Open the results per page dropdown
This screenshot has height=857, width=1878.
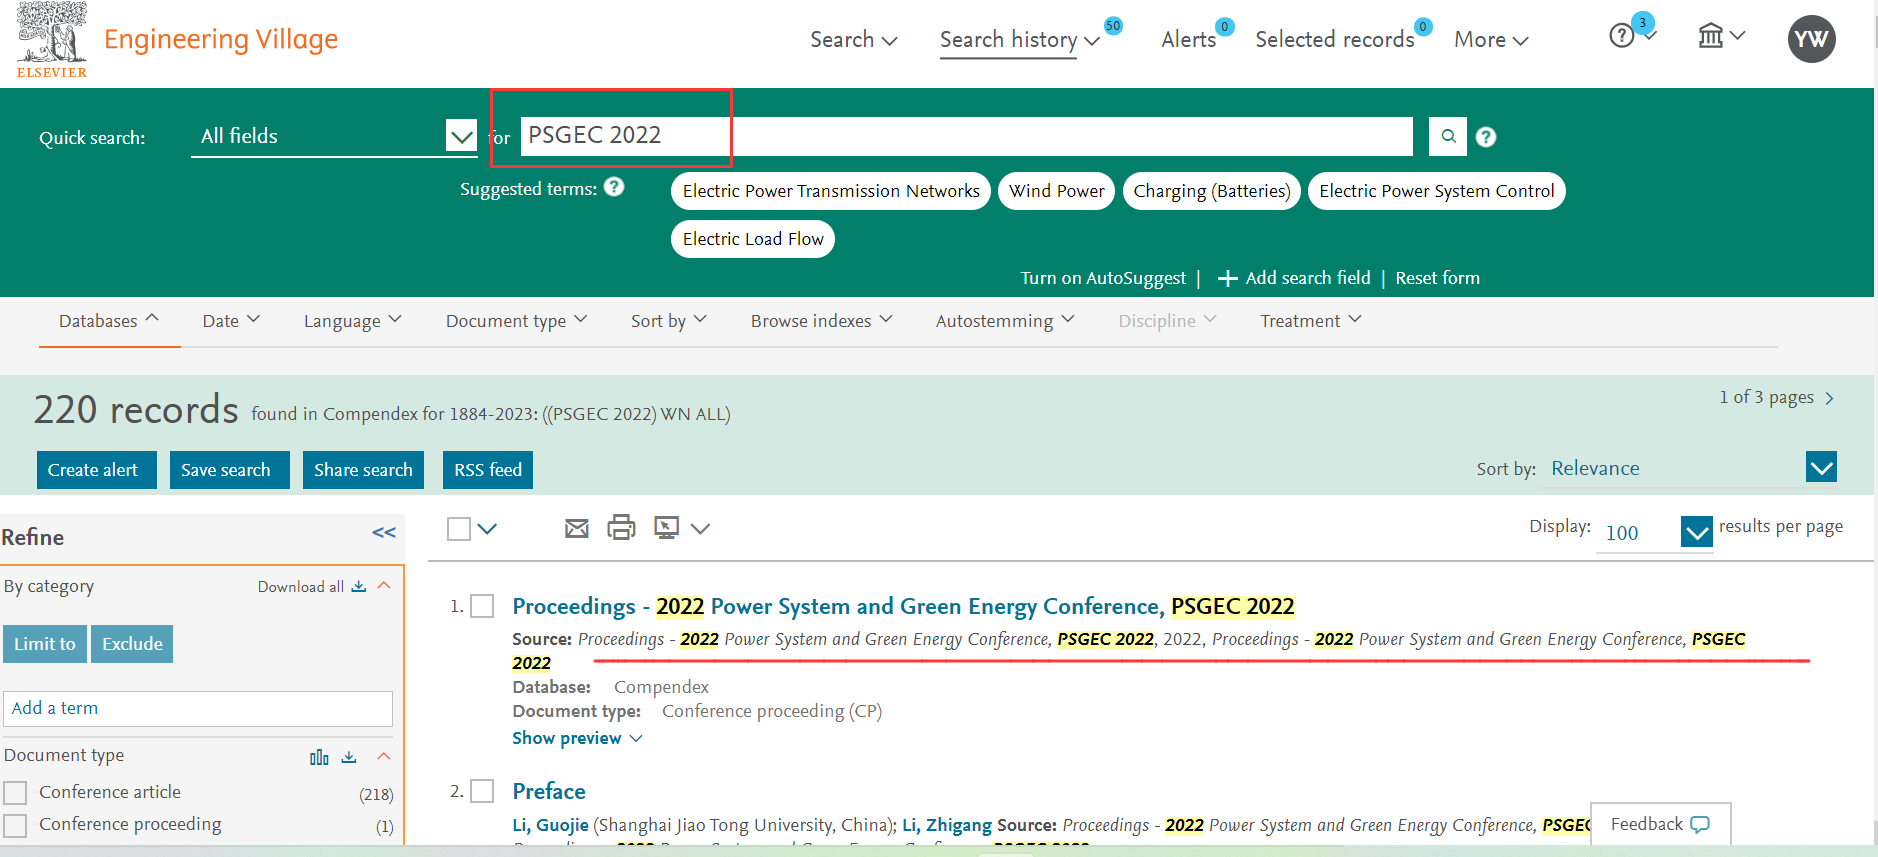click(x=1654, y=532)
